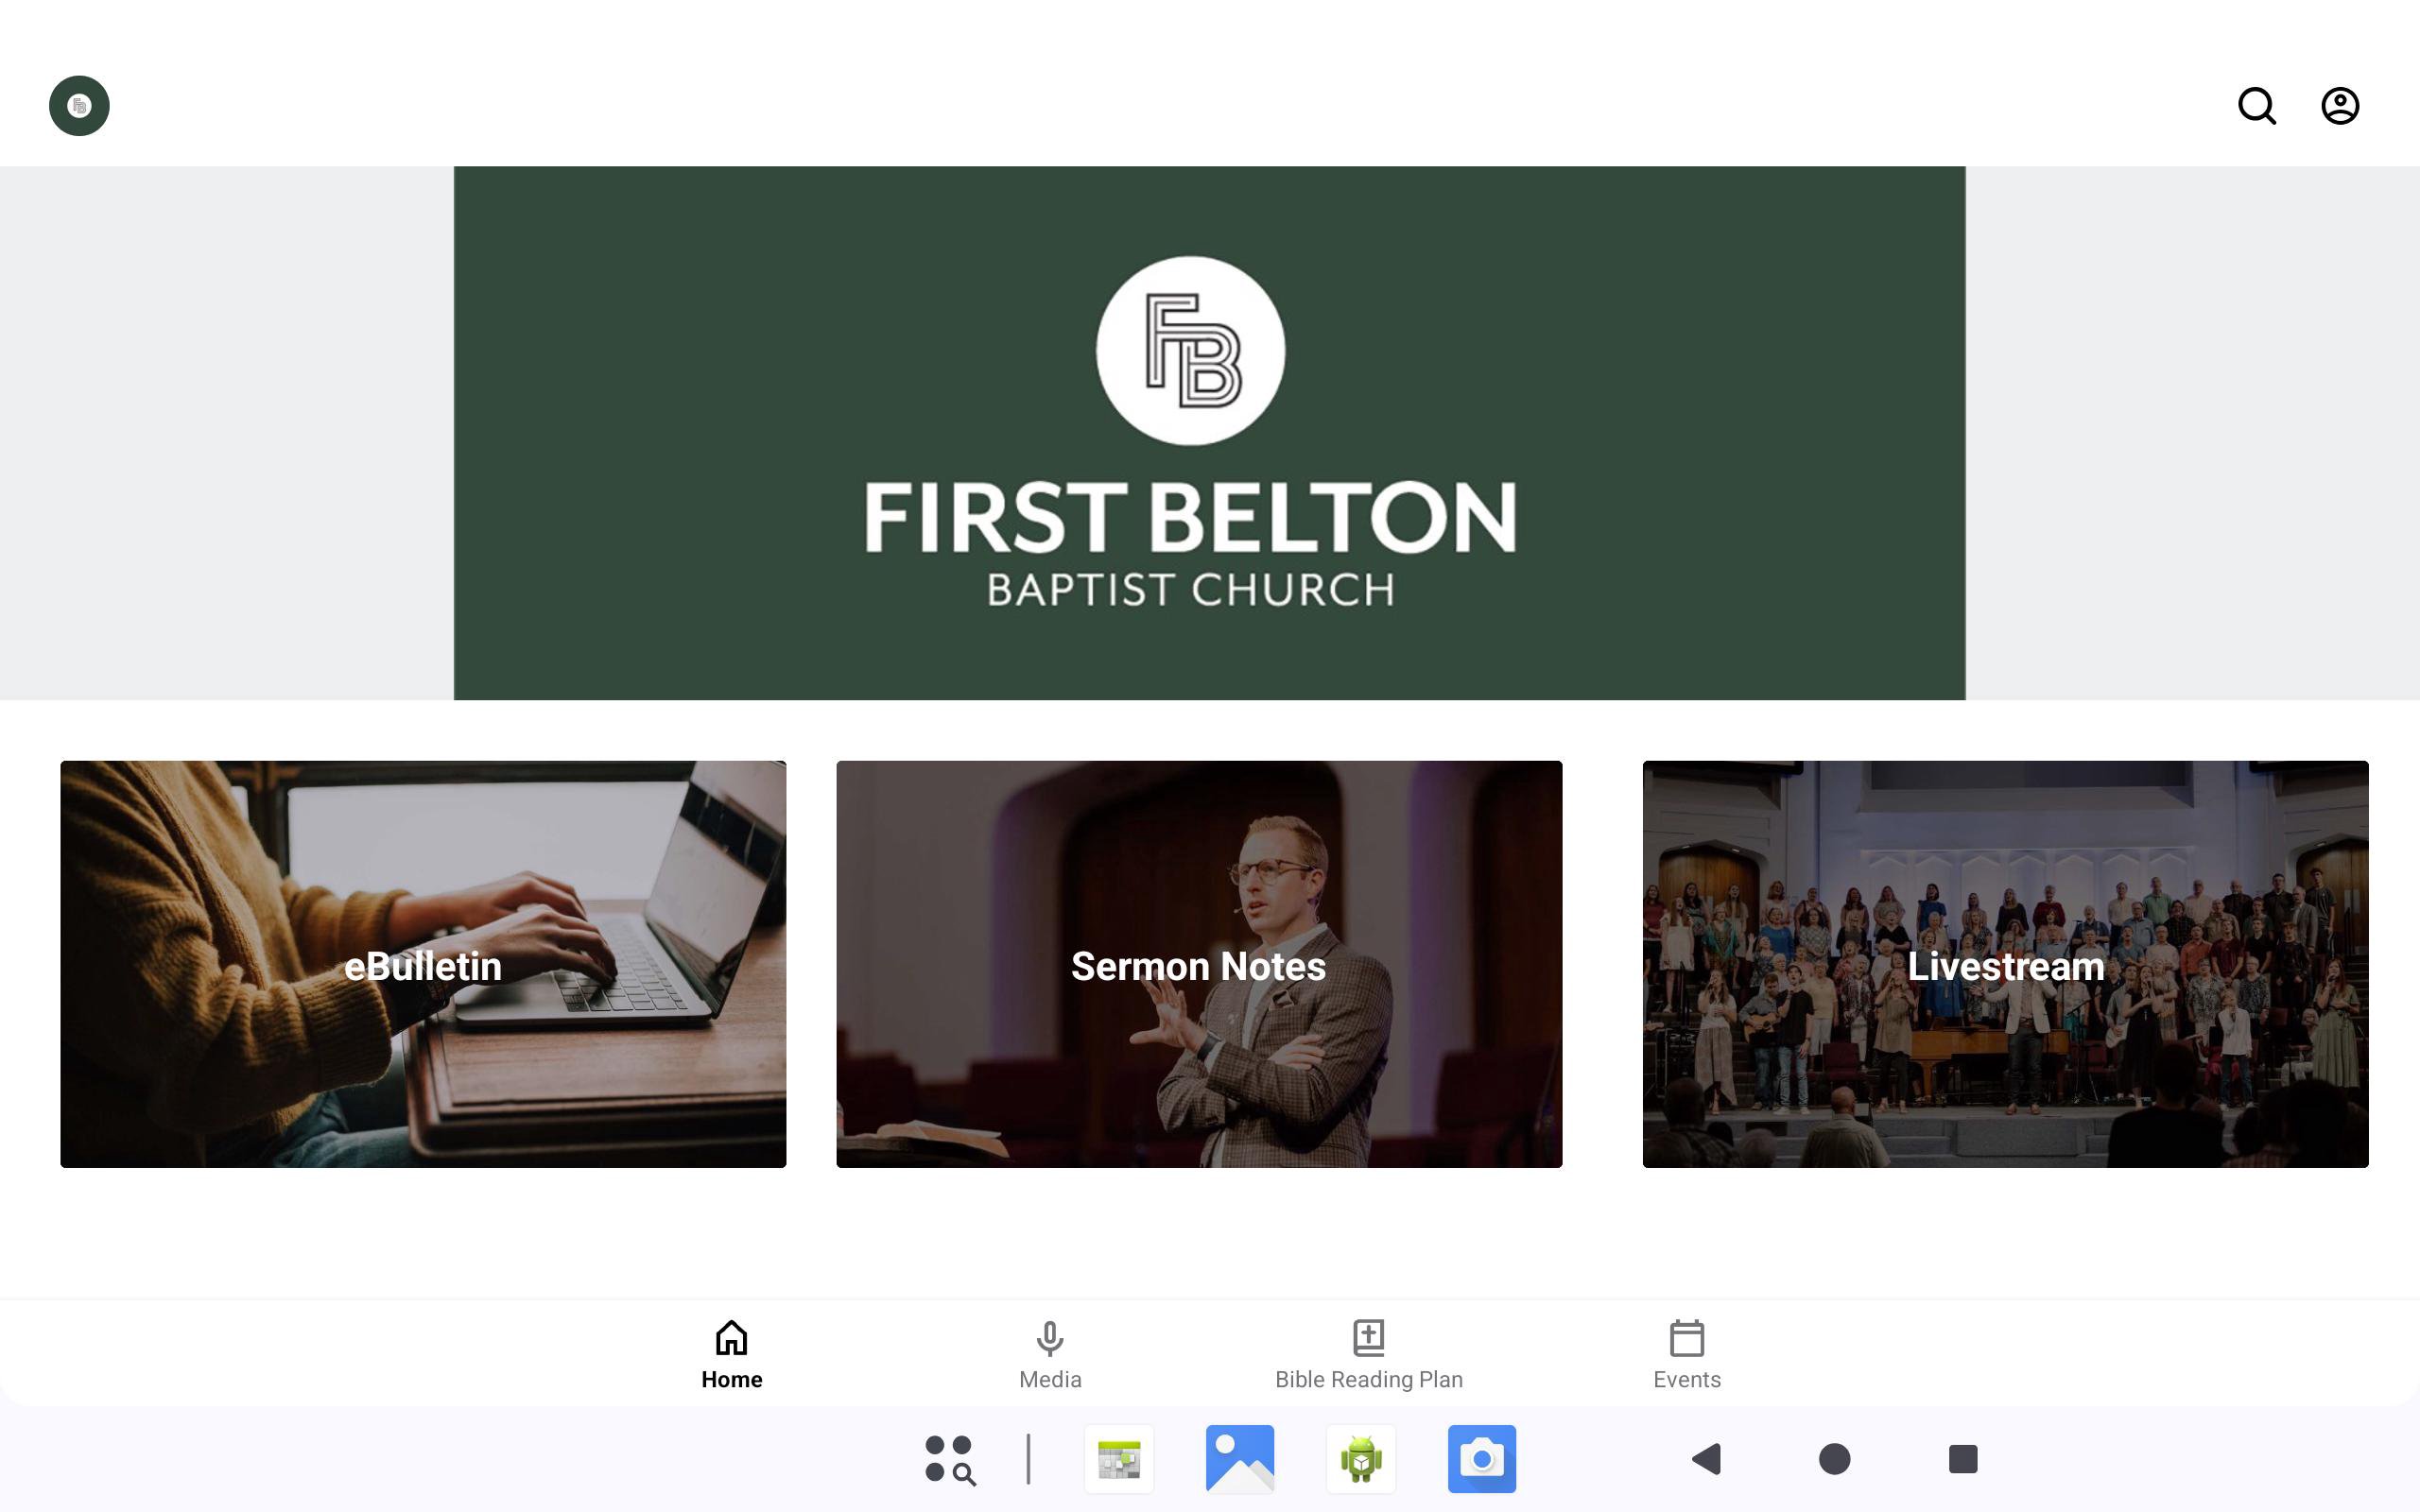
Task: Select the Home house icon
Action: (x=731, y=1337)
